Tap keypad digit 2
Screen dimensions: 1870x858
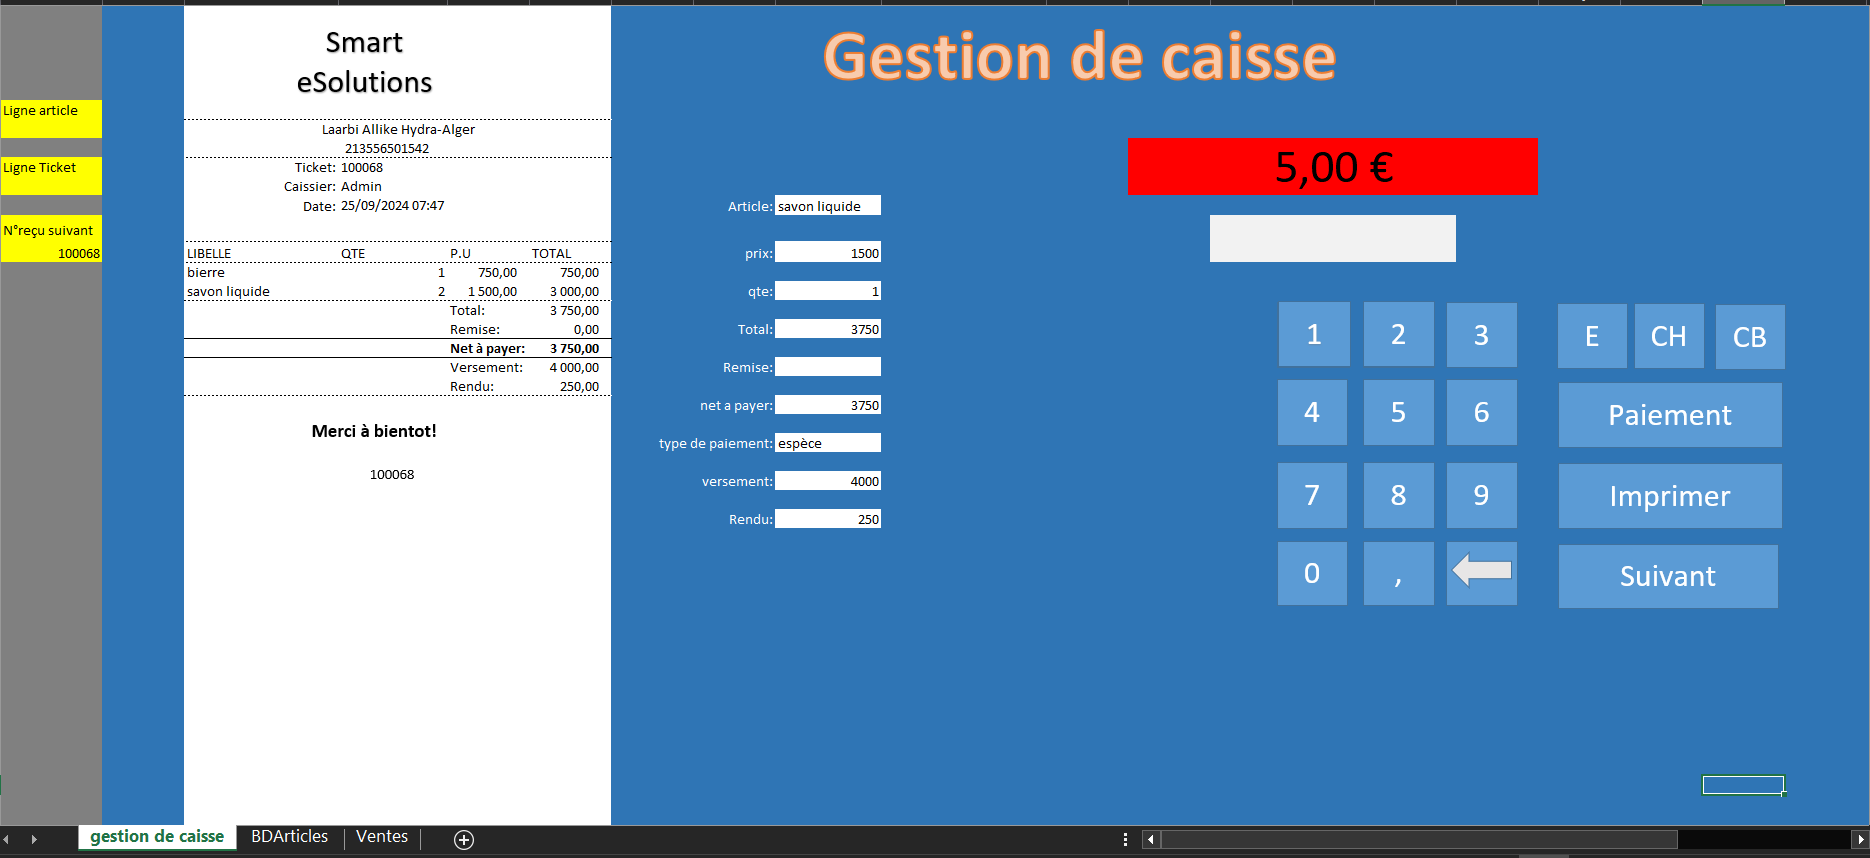click(1398, 334)
